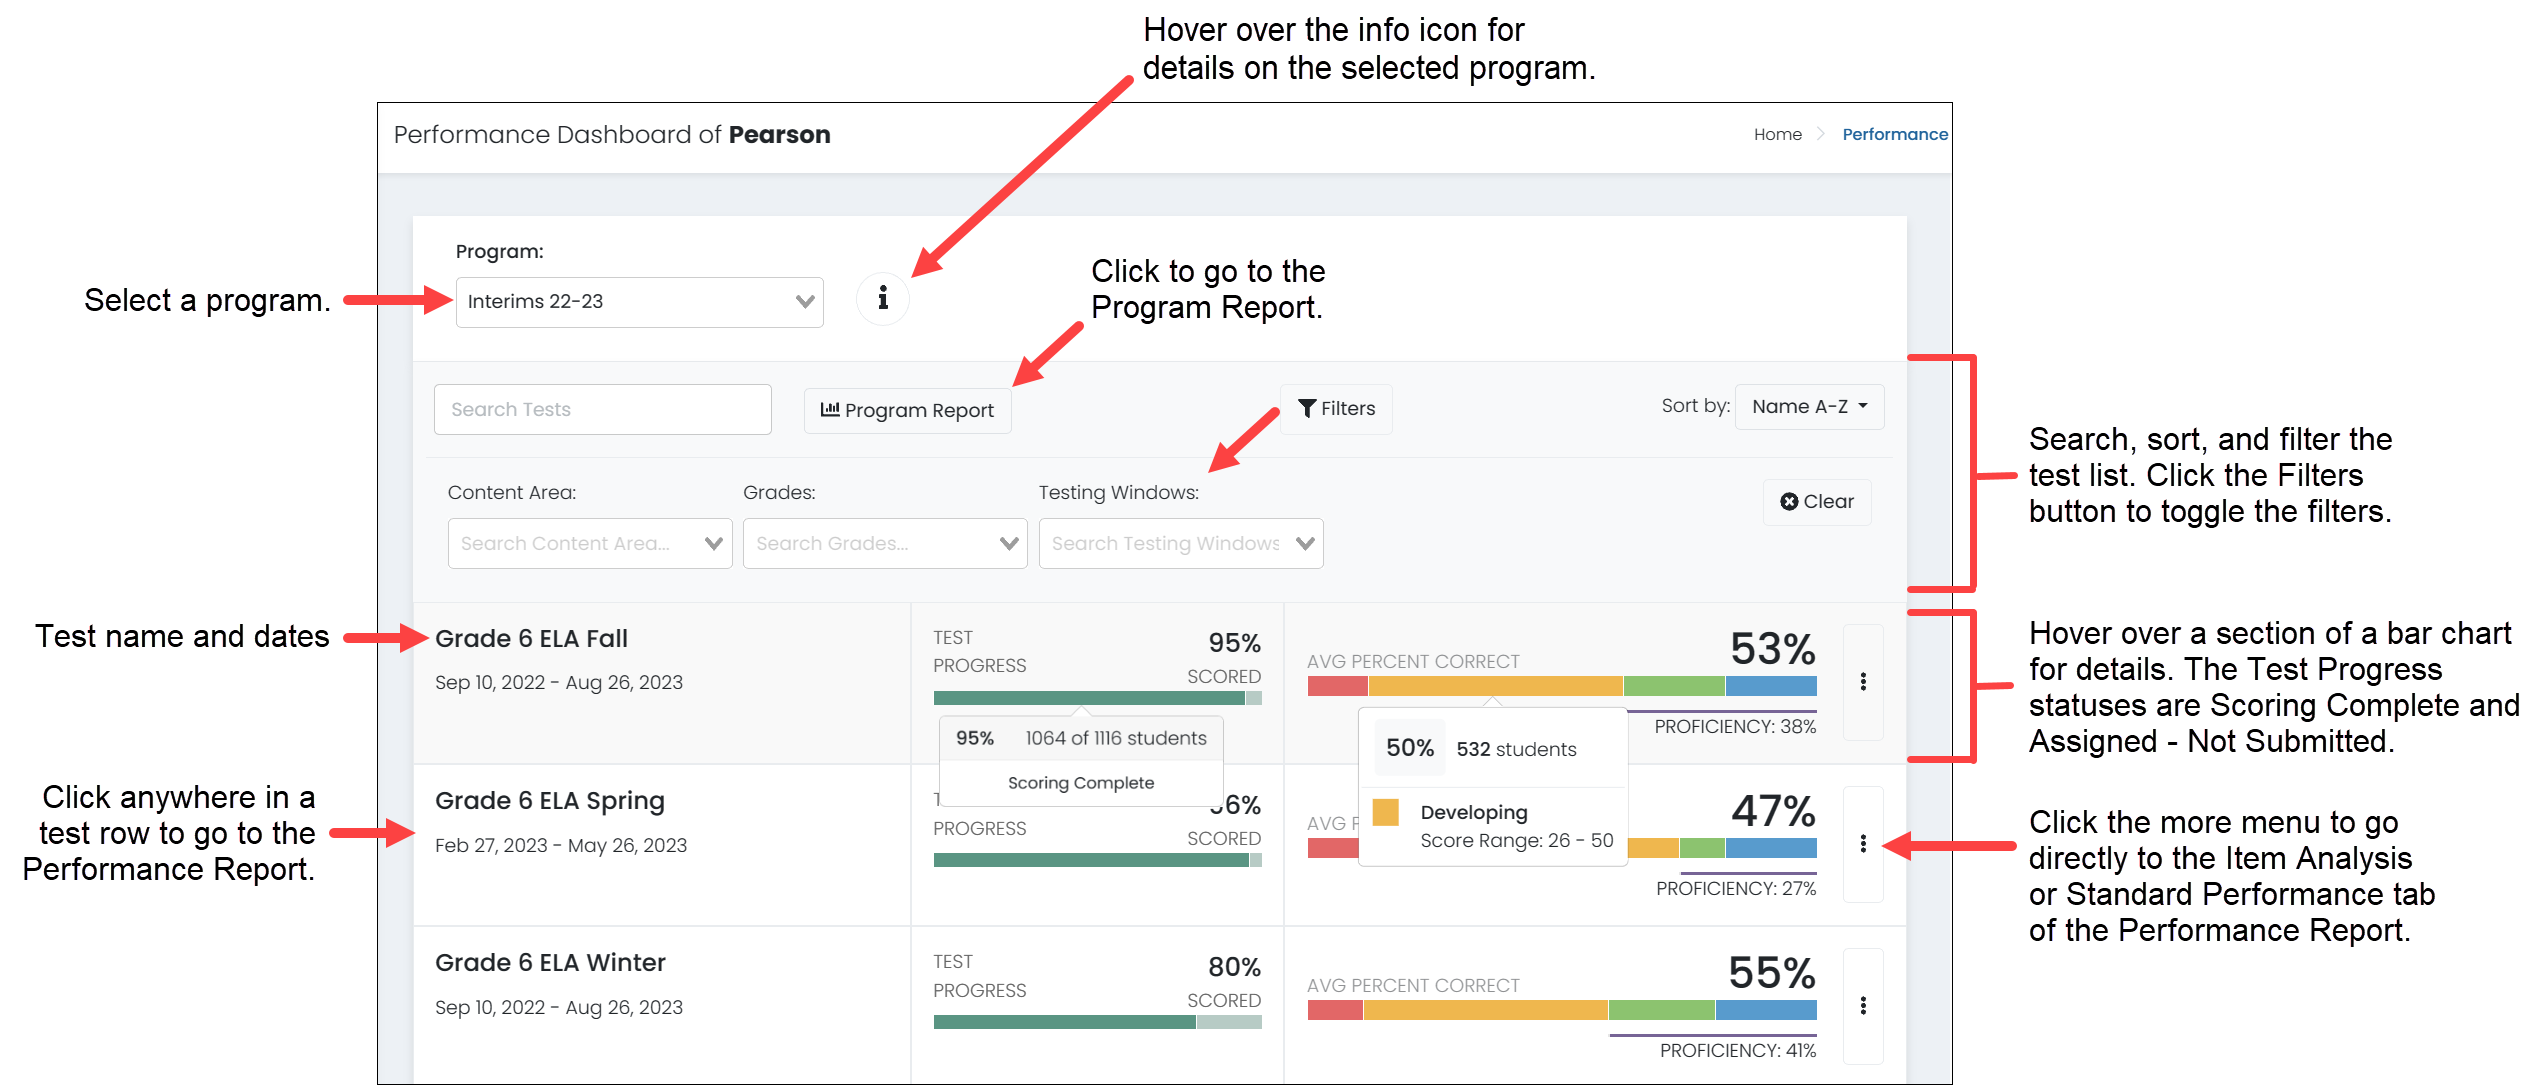Viewport: 2532px width, 1085px height.
Task: Select the Performance breadcrumb item
Action: 1893,134
